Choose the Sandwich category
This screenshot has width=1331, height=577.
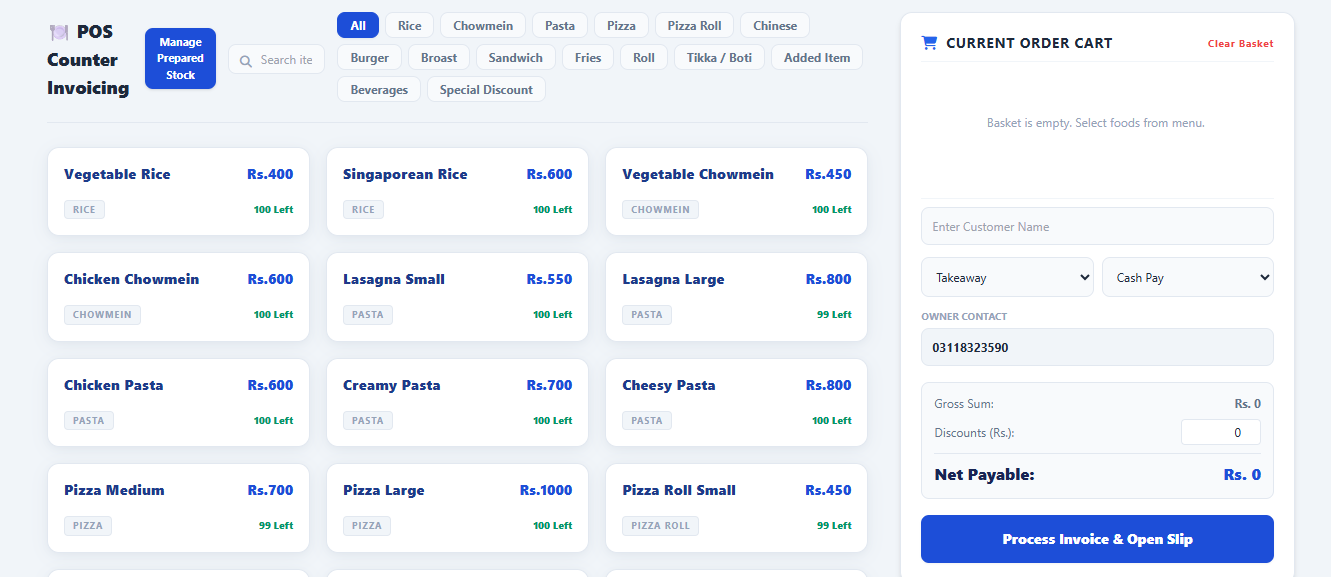pos(516,57)
